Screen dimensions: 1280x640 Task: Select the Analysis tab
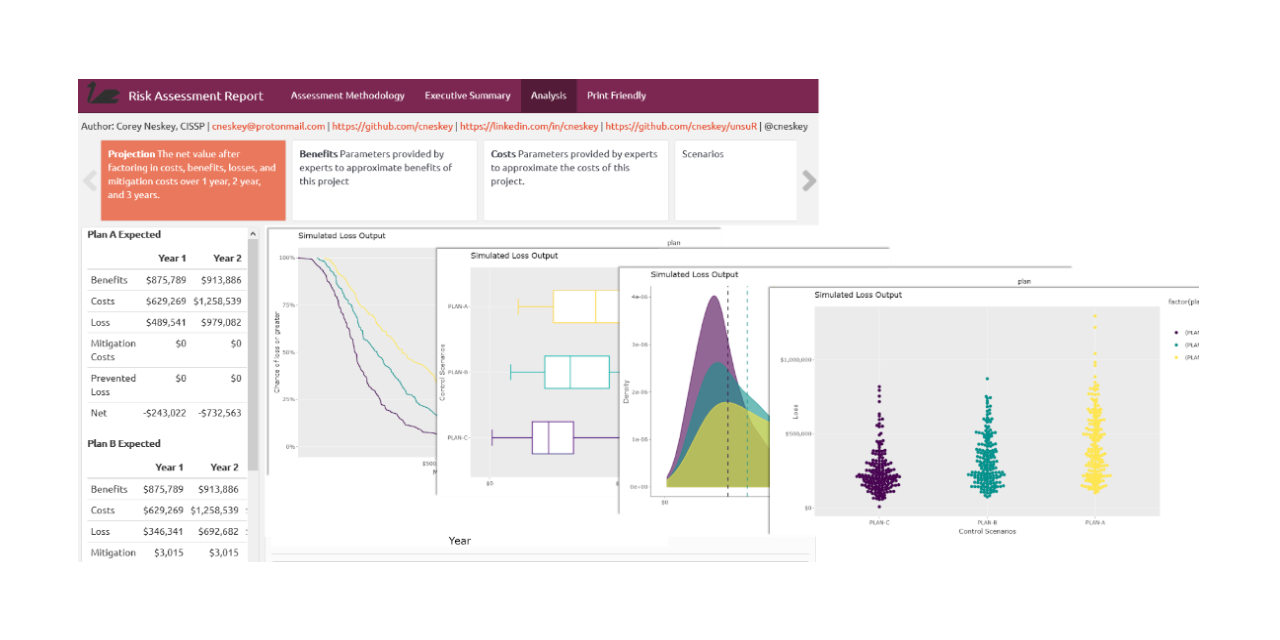pyautogui.click(x=549, y=96)
